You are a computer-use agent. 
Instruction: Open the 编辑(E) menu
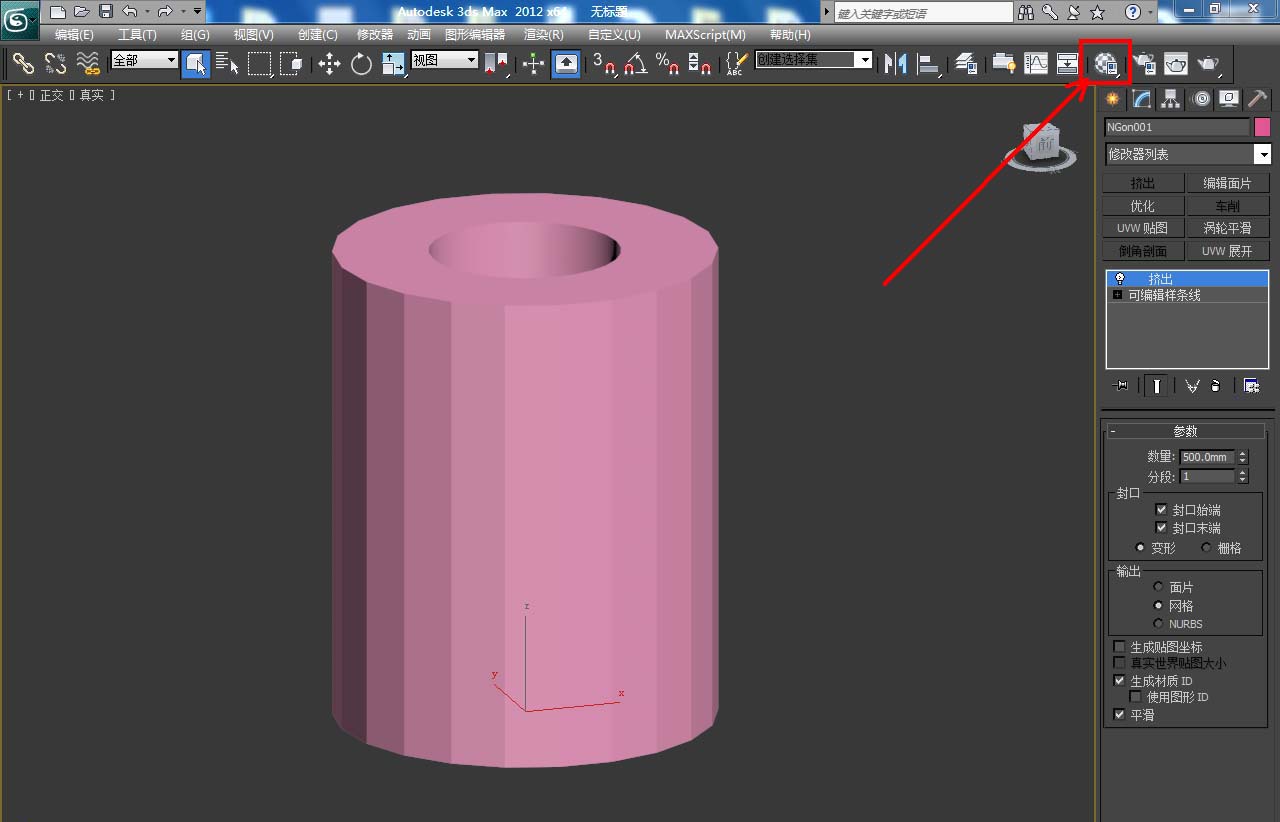click(x=74, y=34)
